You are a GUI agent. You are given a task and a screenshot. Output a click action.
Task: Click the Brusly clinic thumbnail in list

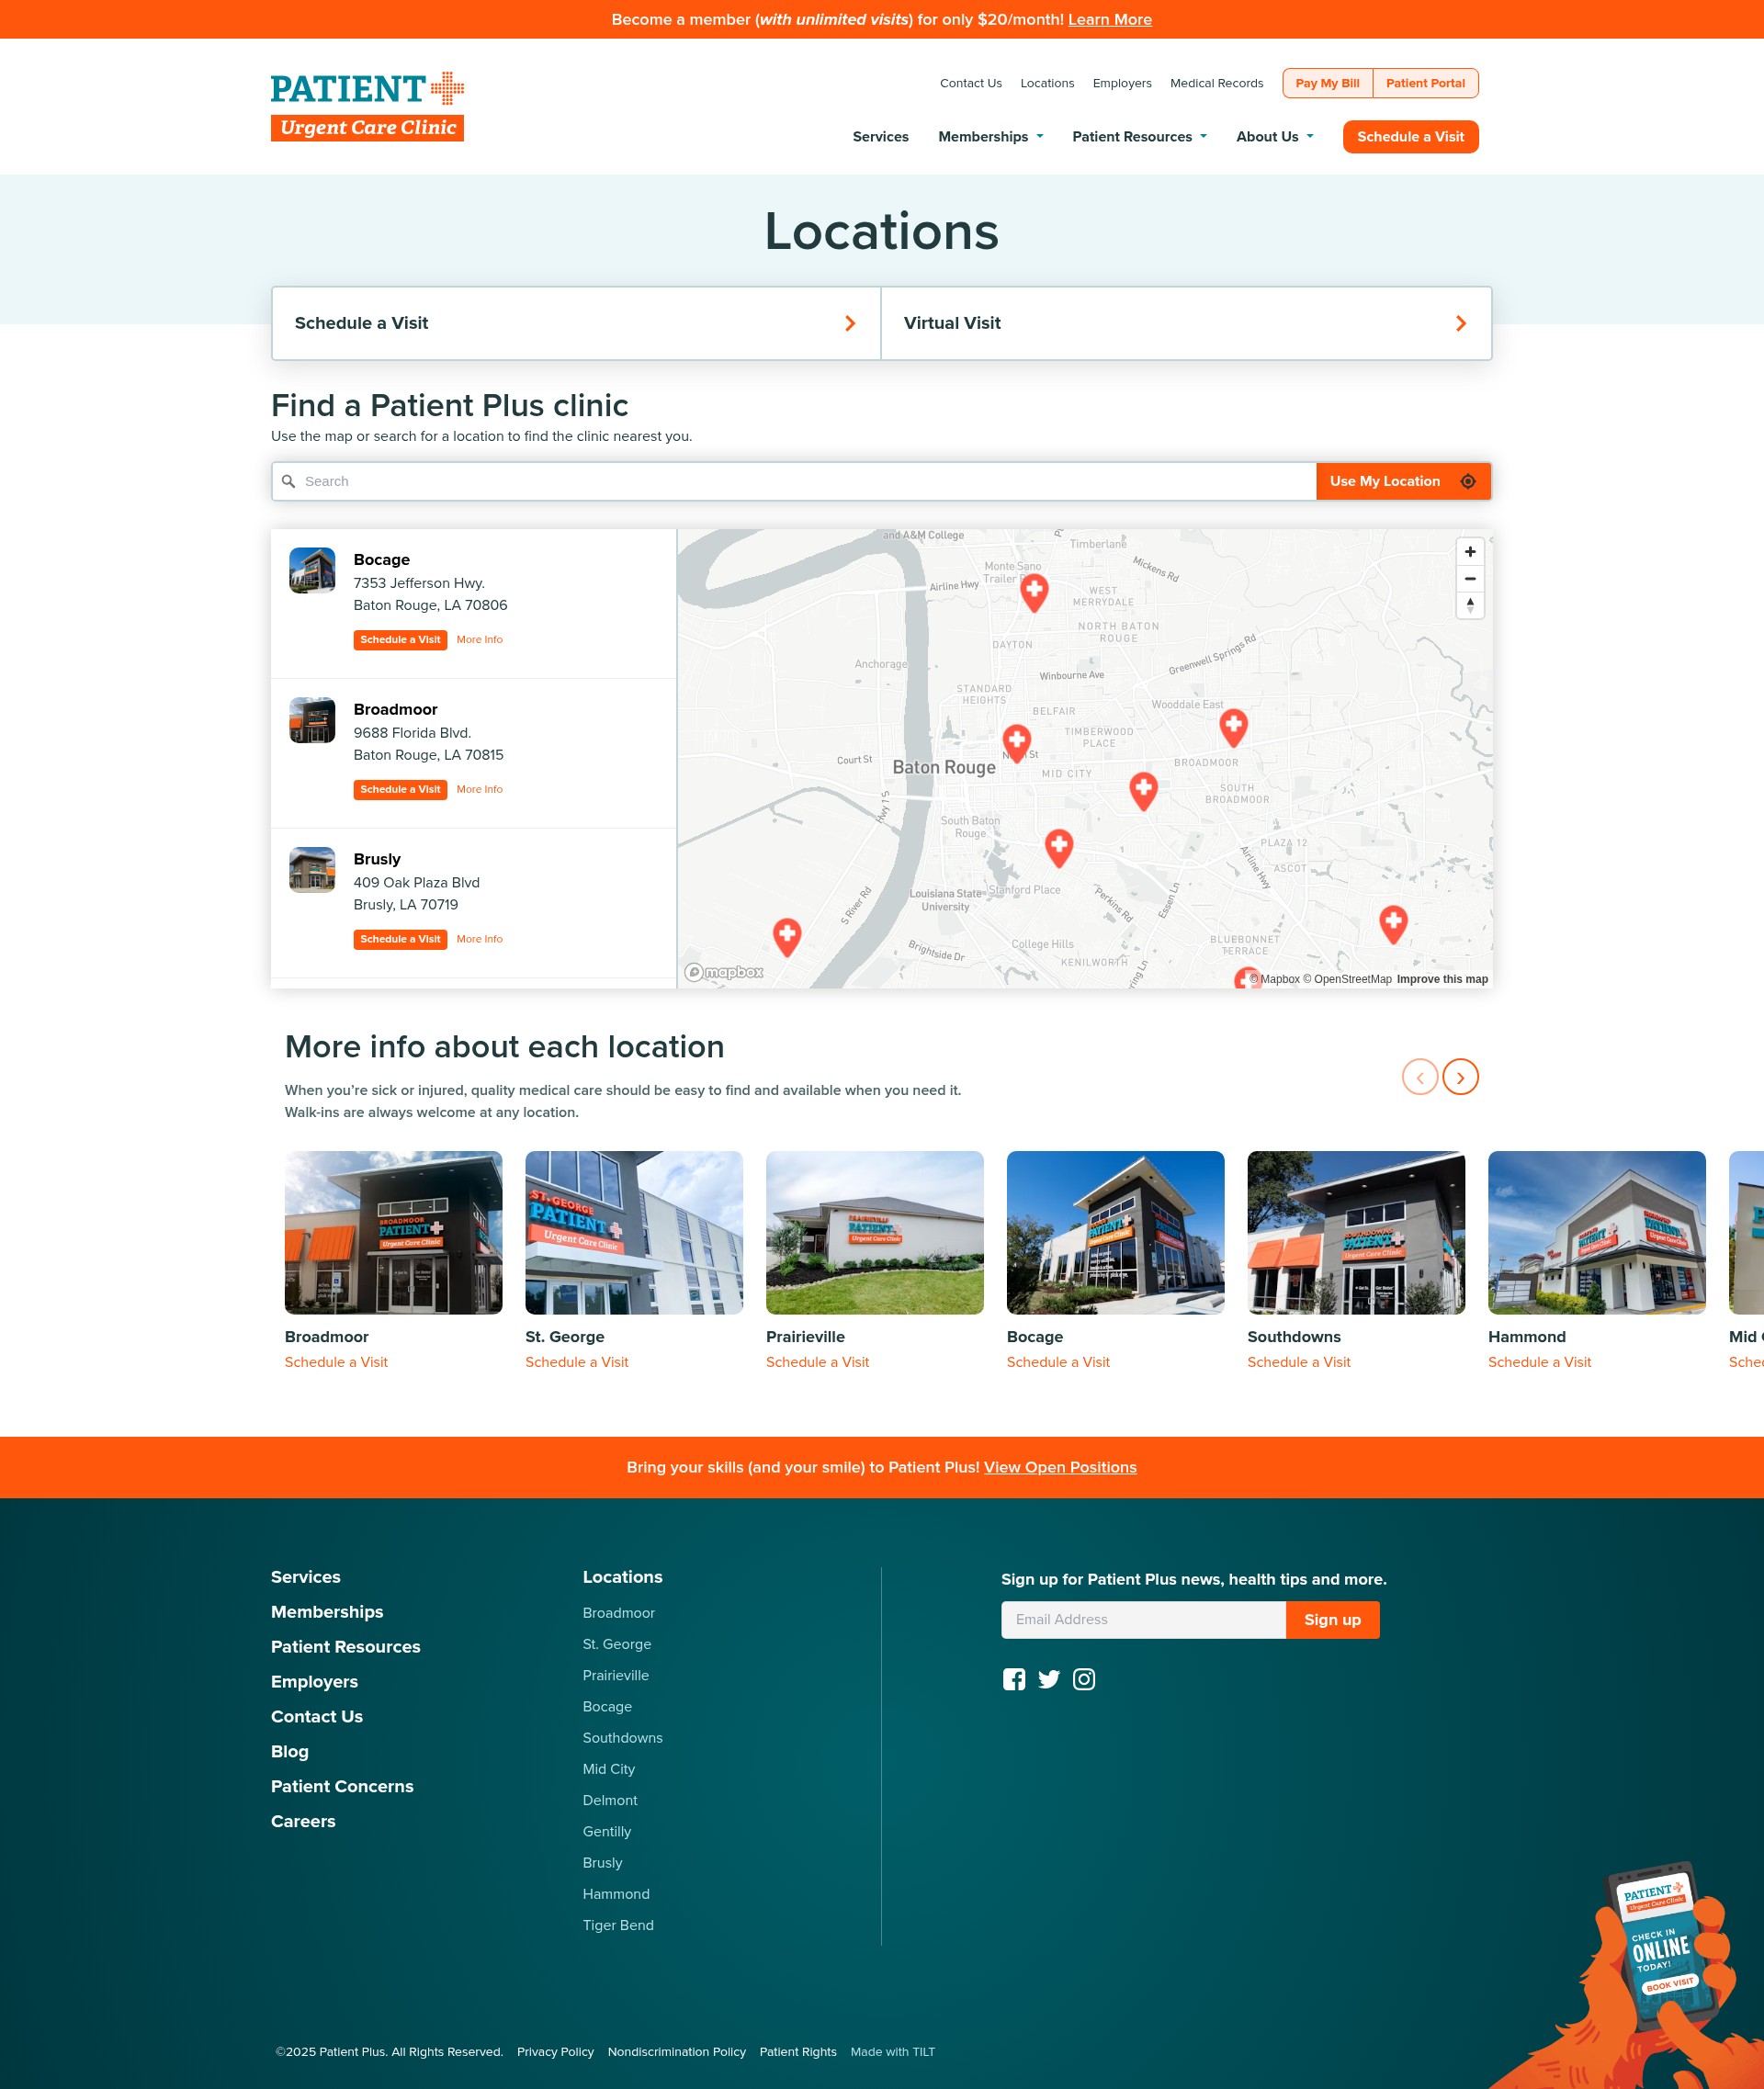312,870
